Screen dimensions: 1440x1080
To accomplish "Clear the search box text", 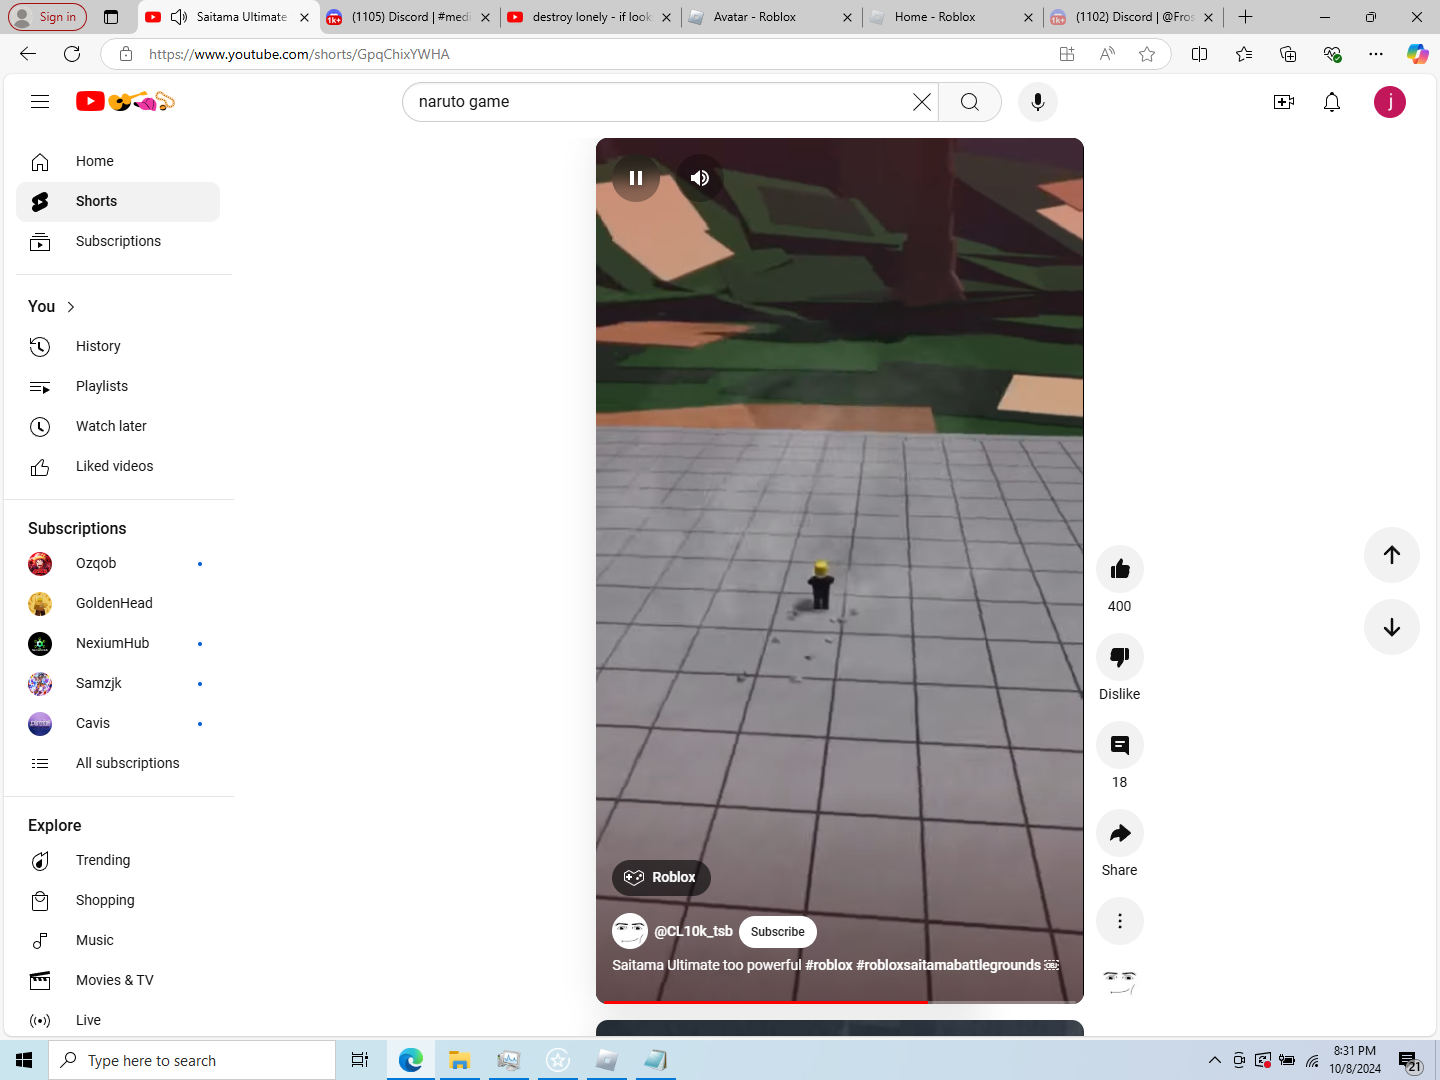I will [x=921, y=102].
